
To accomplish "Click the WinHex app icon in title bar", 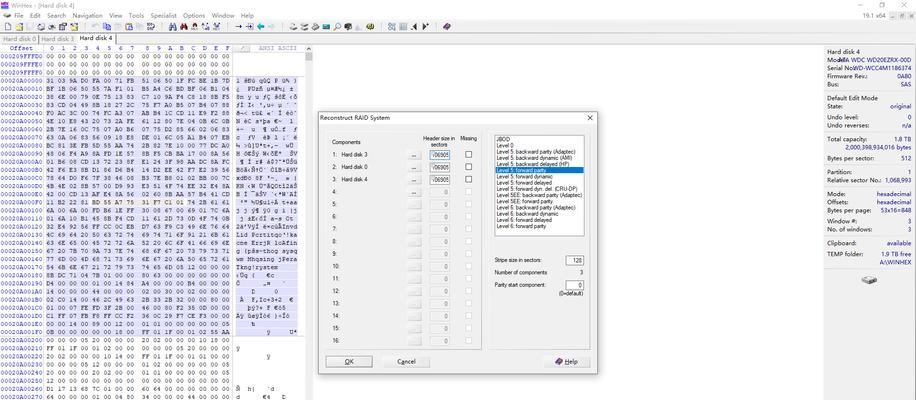I will (x=5, y=5).
